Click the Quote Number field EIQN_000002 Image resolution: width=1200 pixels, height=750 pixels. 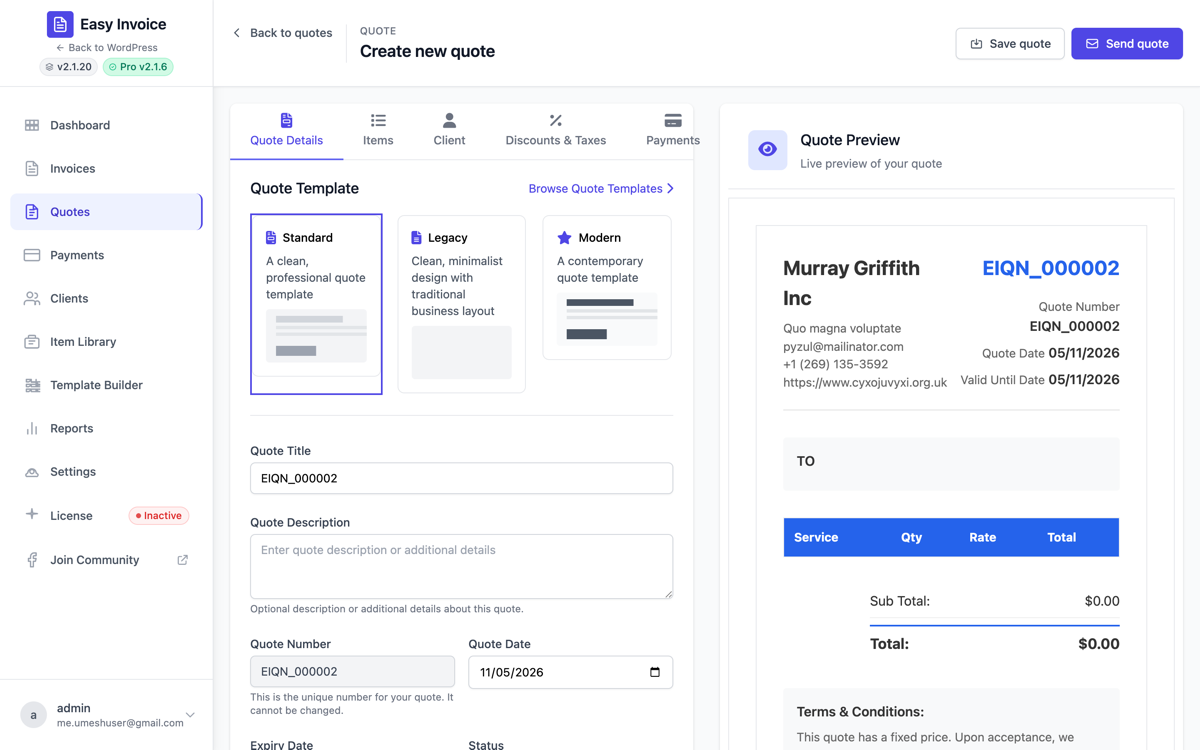pyautogui.click(x=352, y=672)
